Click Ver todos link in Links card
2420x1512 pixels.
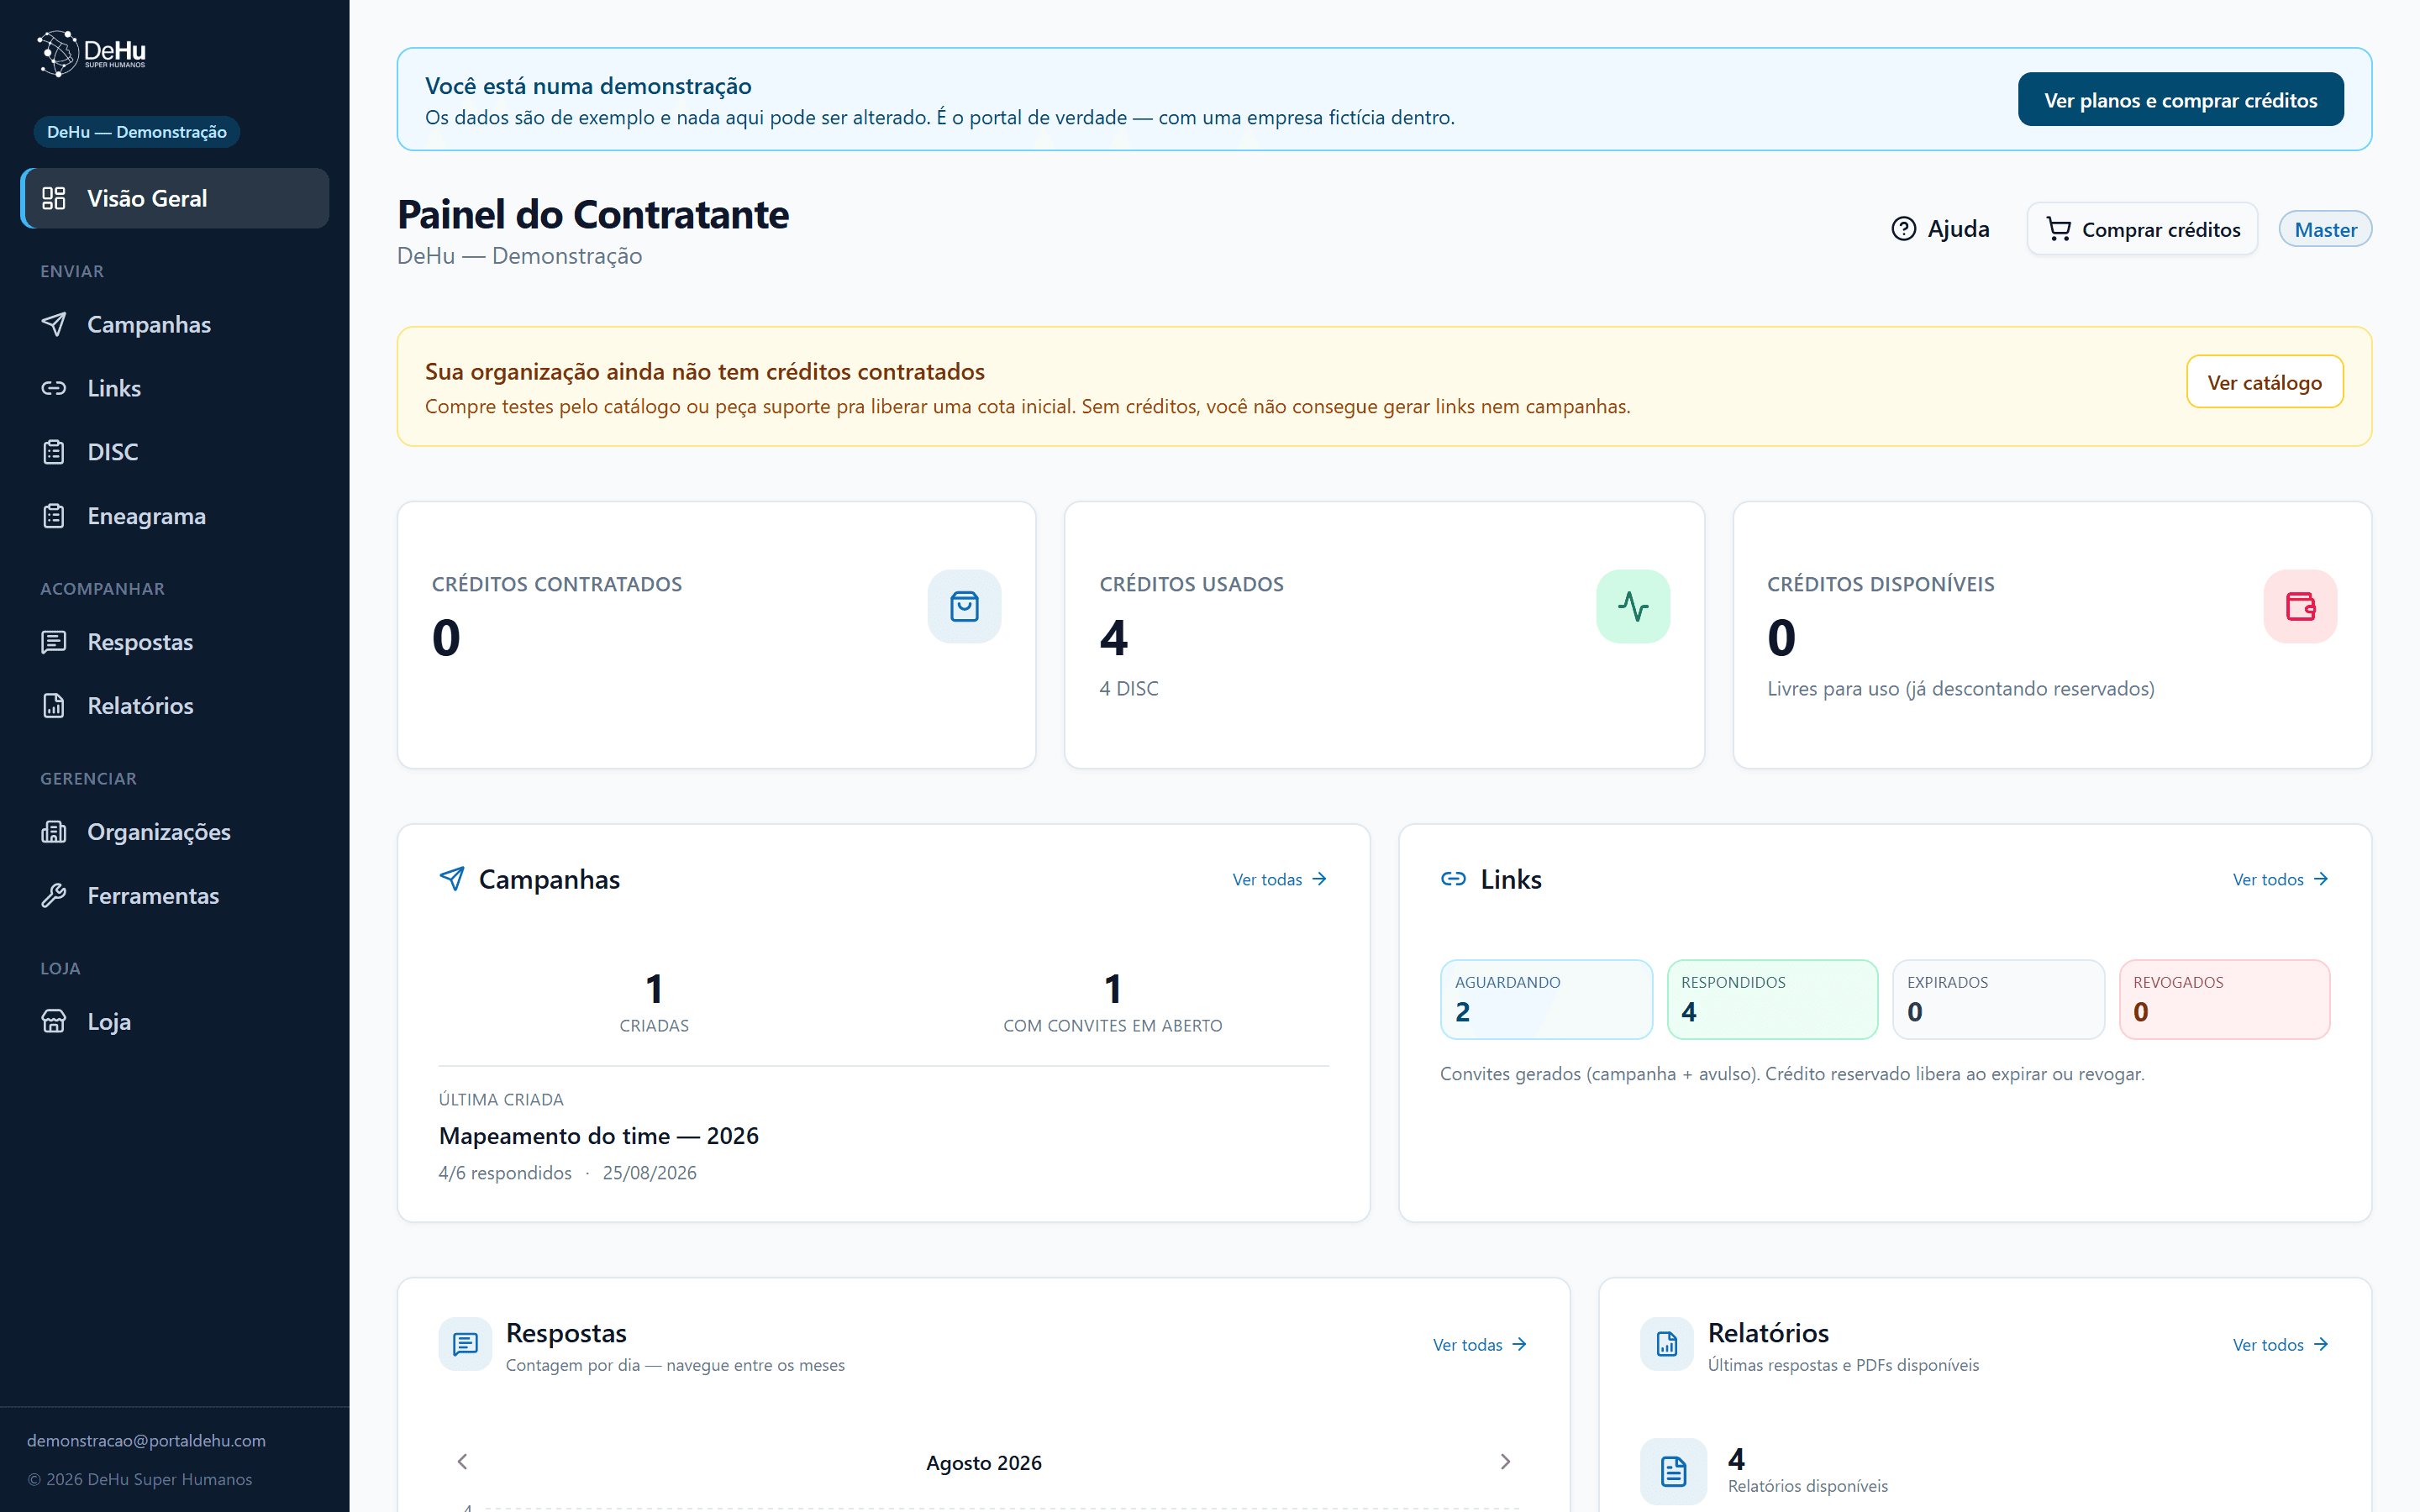click(2281, 879)
